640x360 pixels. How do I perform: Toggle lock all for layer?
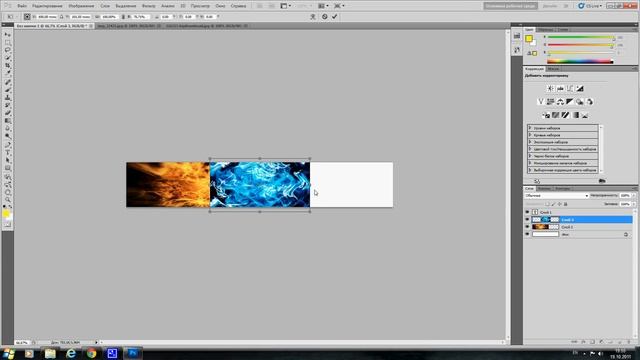(x=566, y=204)
